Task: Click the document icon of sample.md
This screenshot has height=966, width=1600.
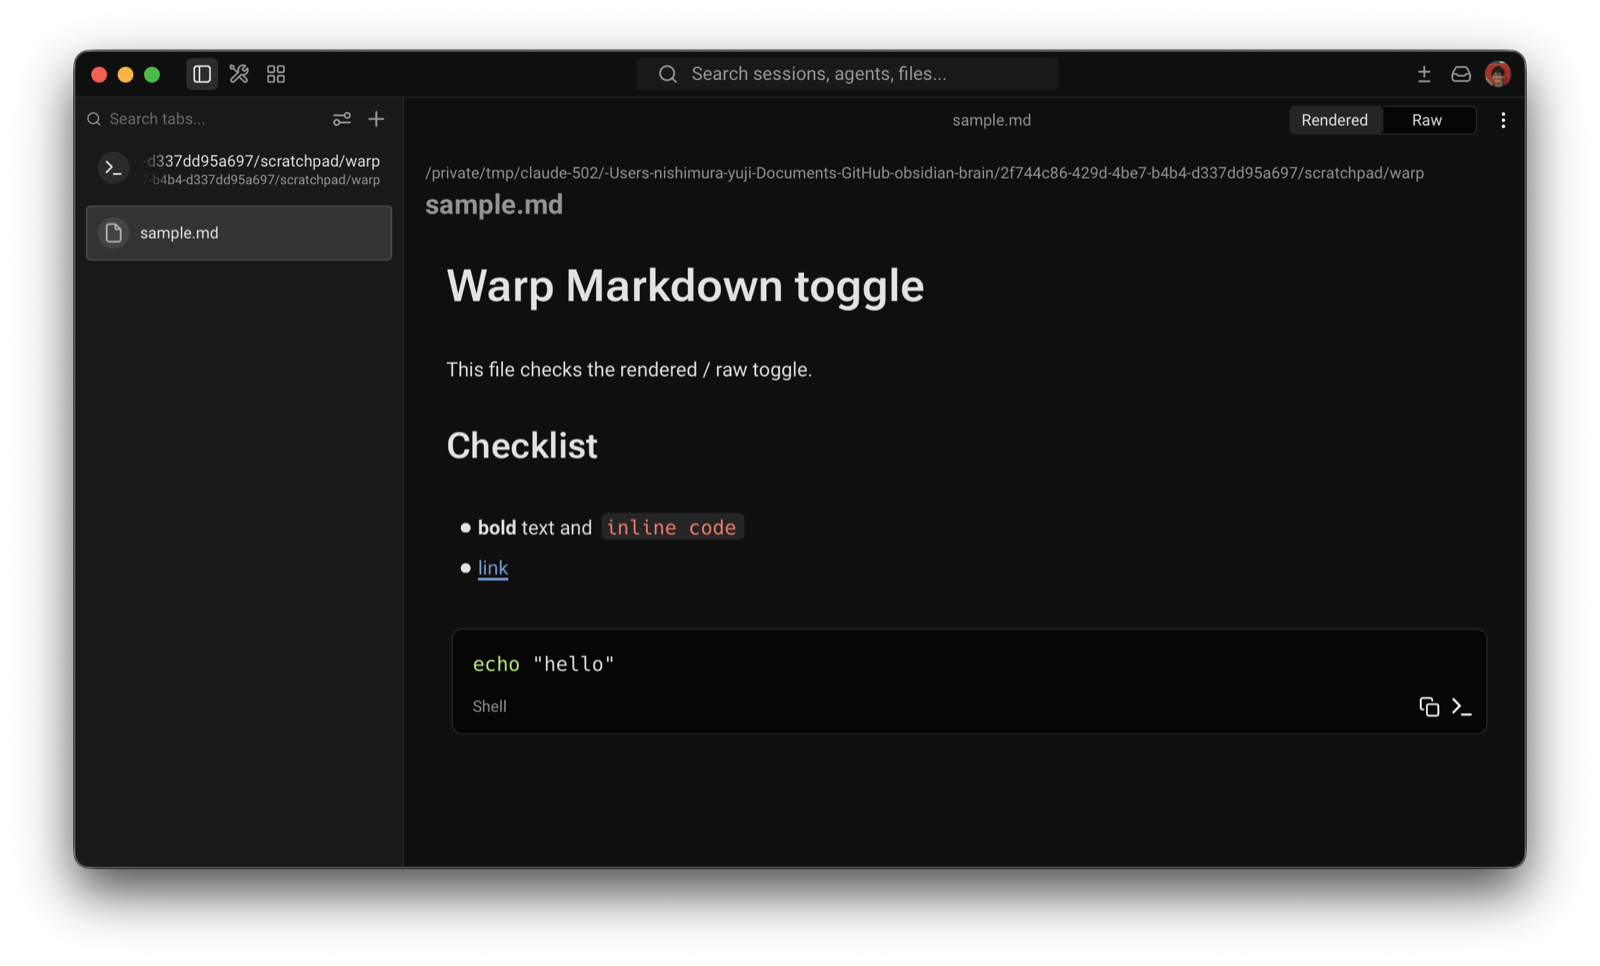Action: 114,233
